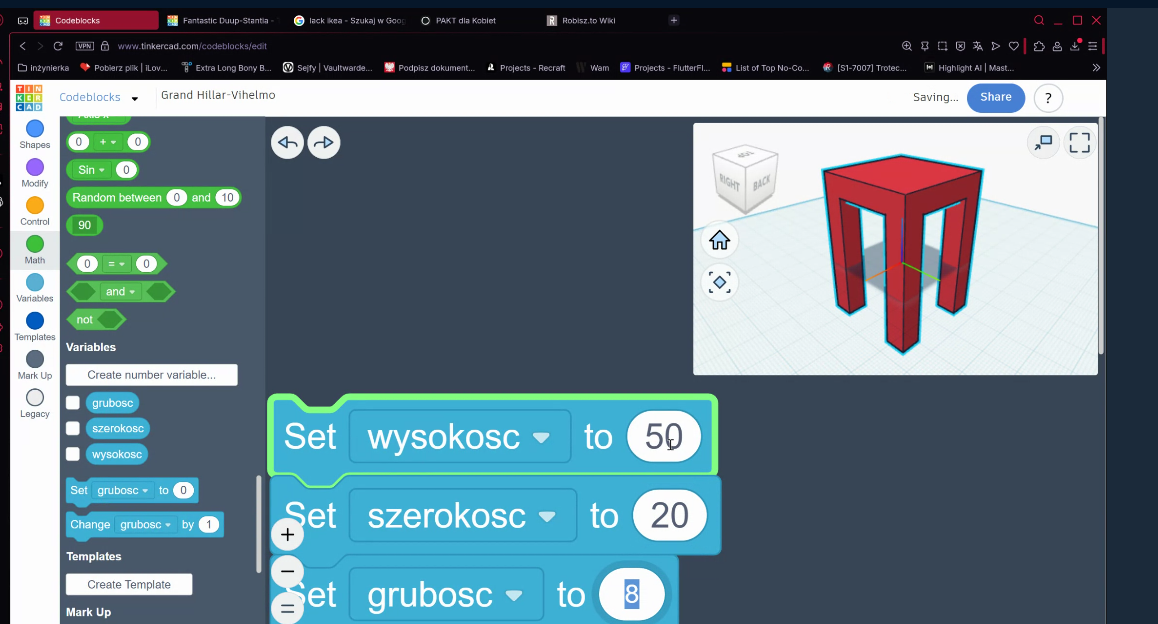Zoom in the workspace with plus

click(287, 535)
